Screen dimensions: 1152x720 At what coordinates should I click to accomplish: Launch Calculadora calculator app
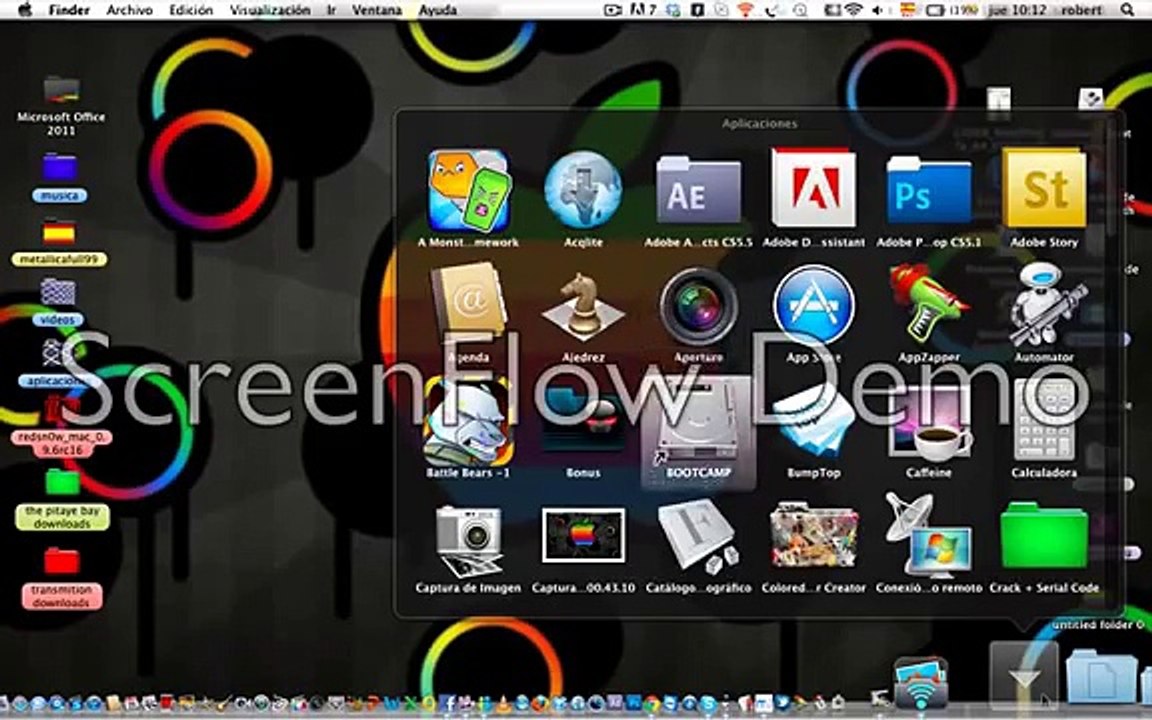[1044, 421]
